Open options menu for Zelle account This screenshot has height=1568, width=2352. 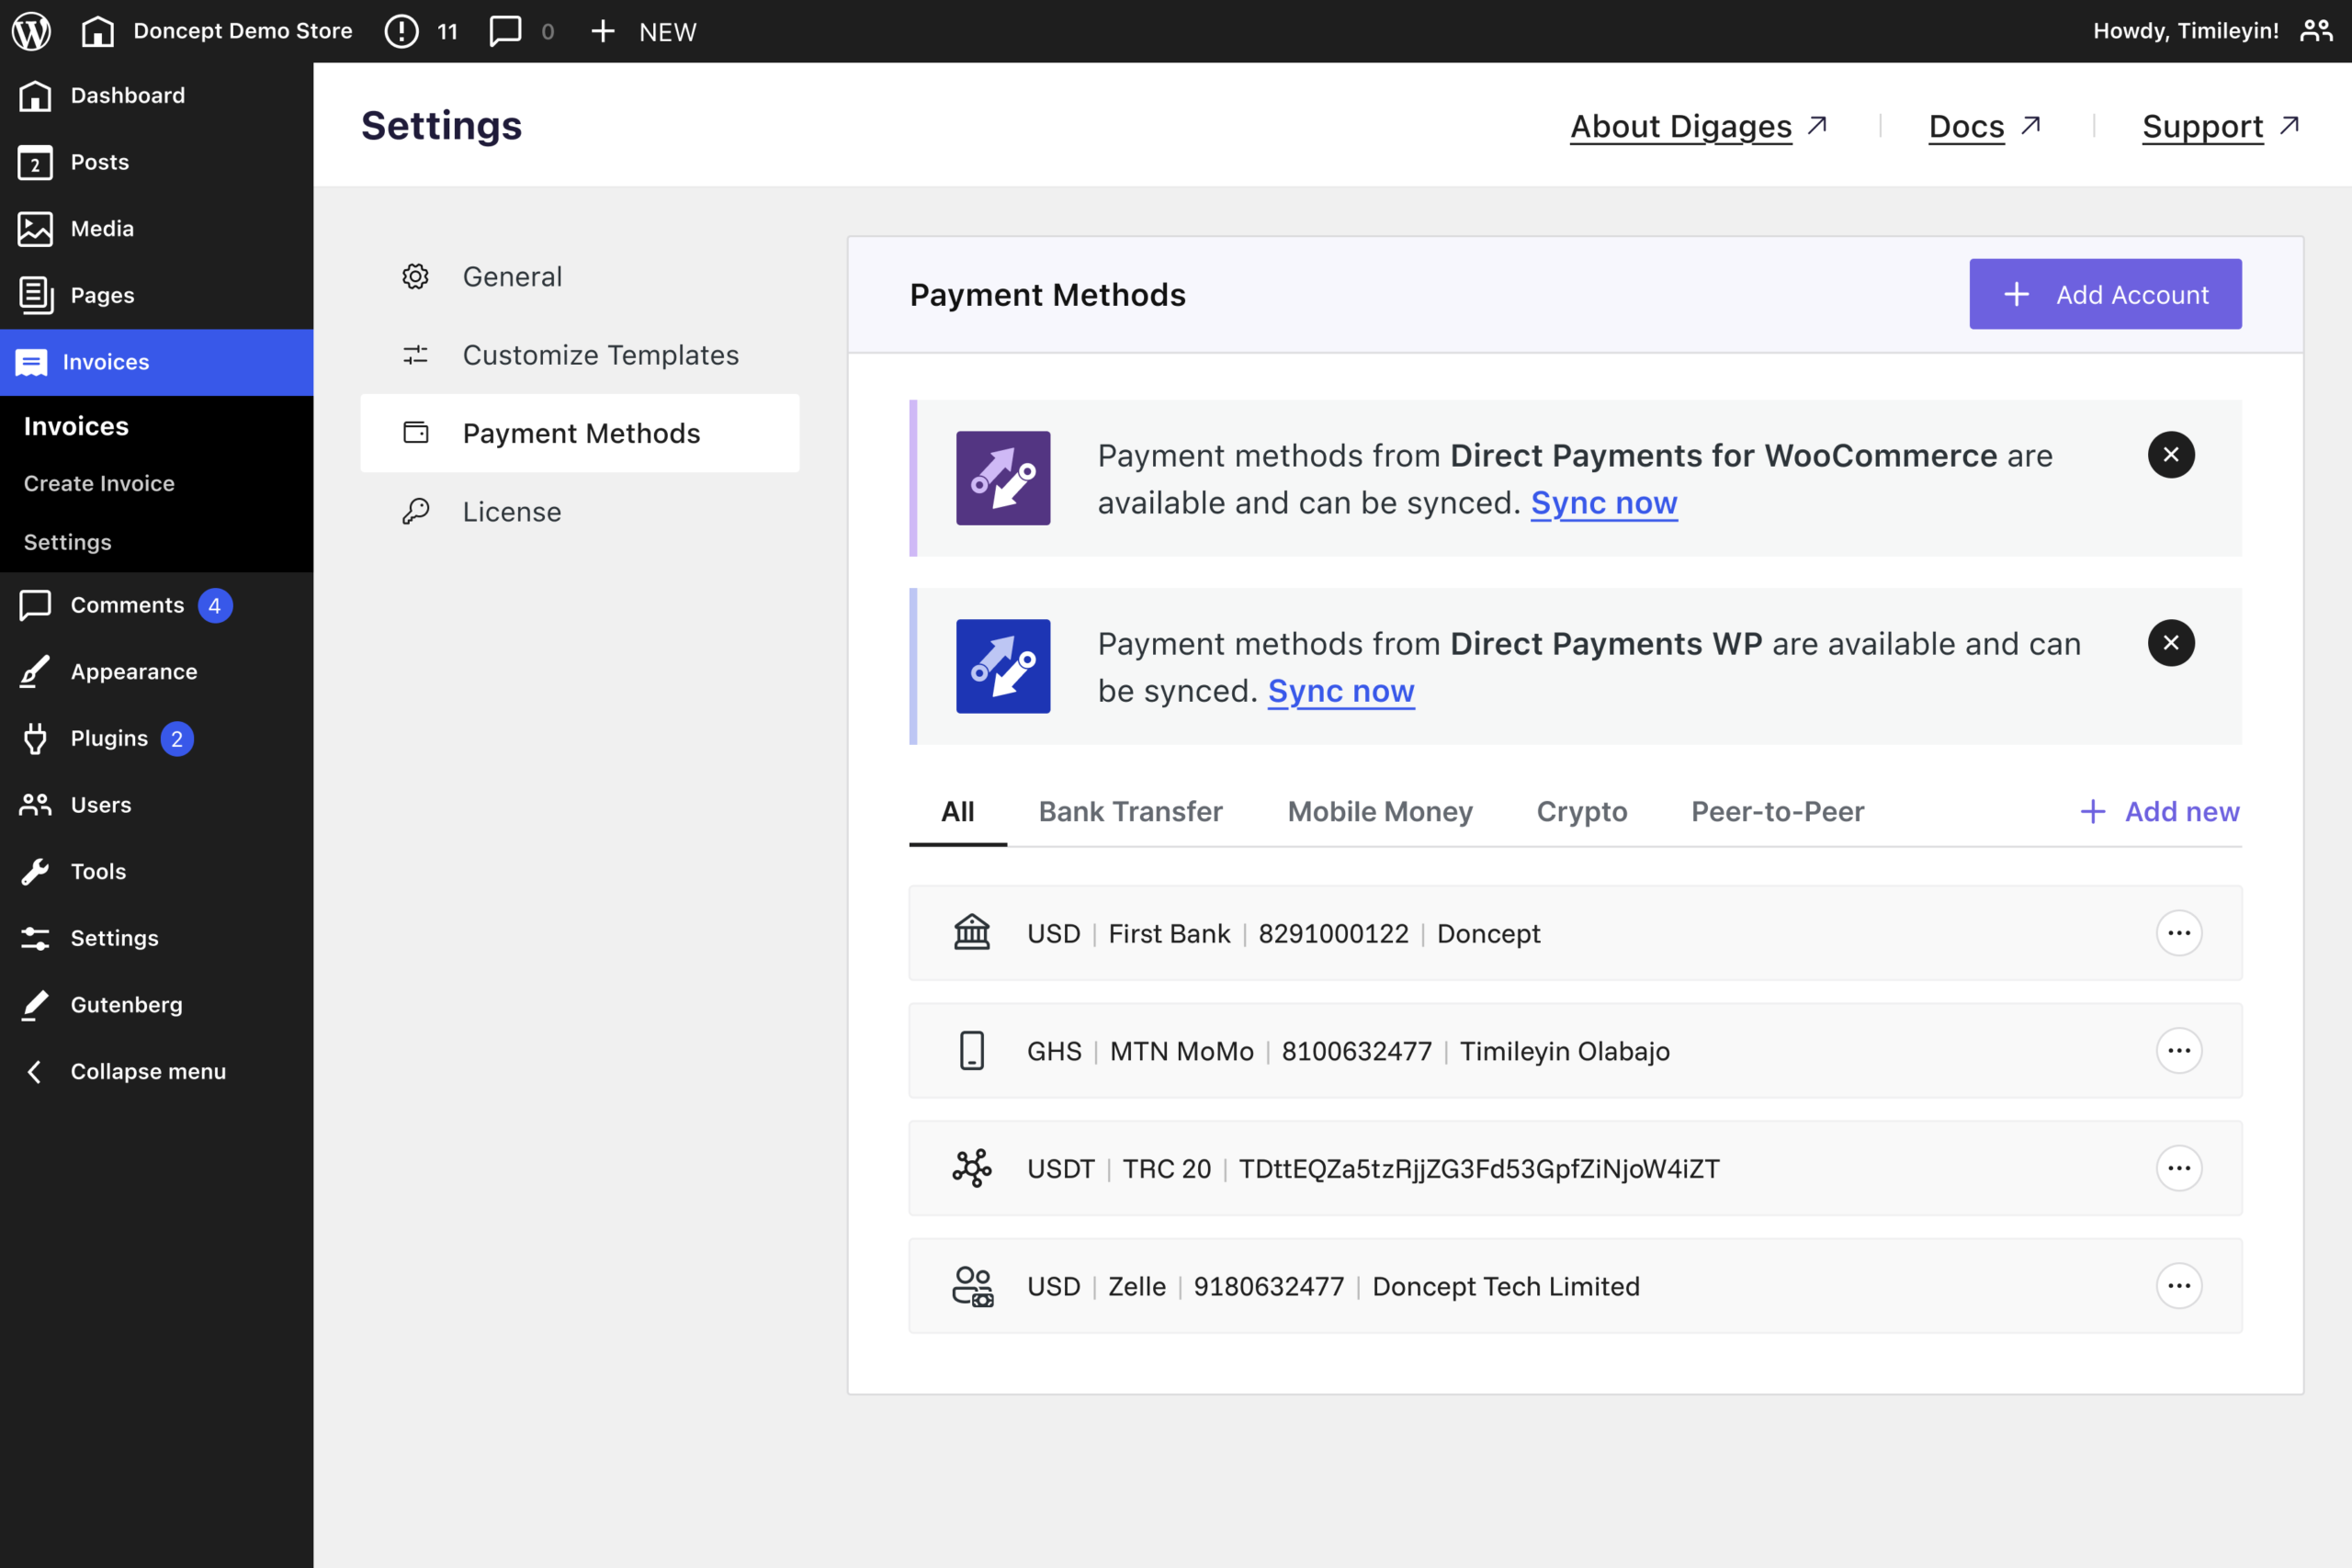pos(2178,1286)
